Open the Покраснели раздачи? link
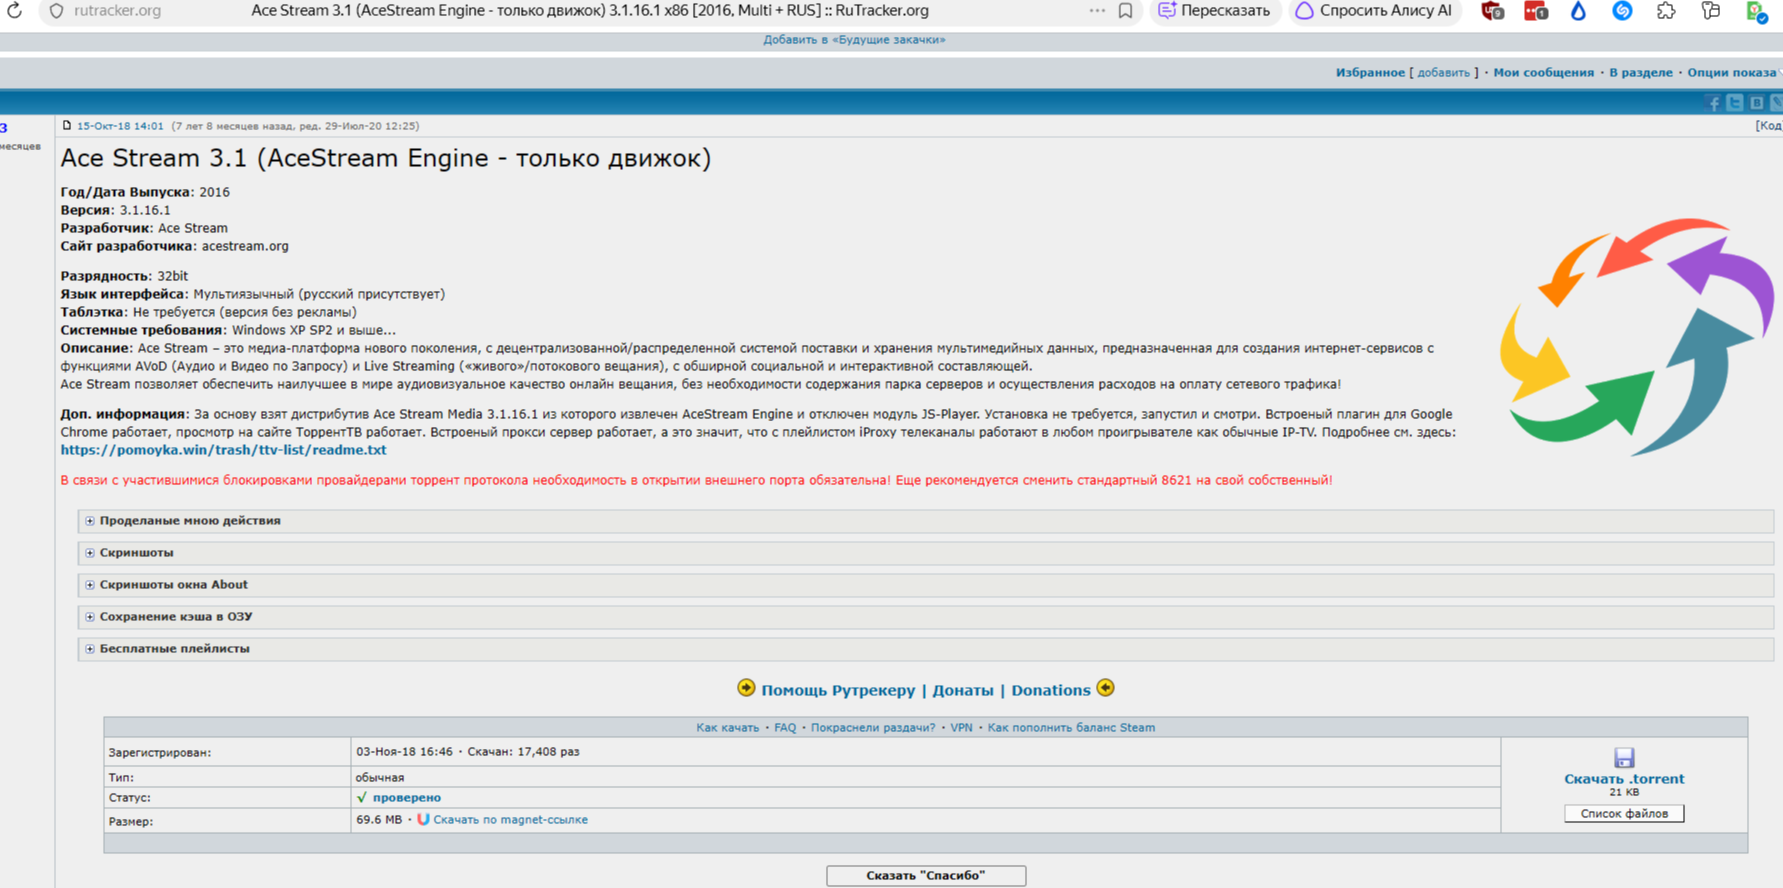The width and height of the screenshot is (1783, 888). tap(873, 728)
